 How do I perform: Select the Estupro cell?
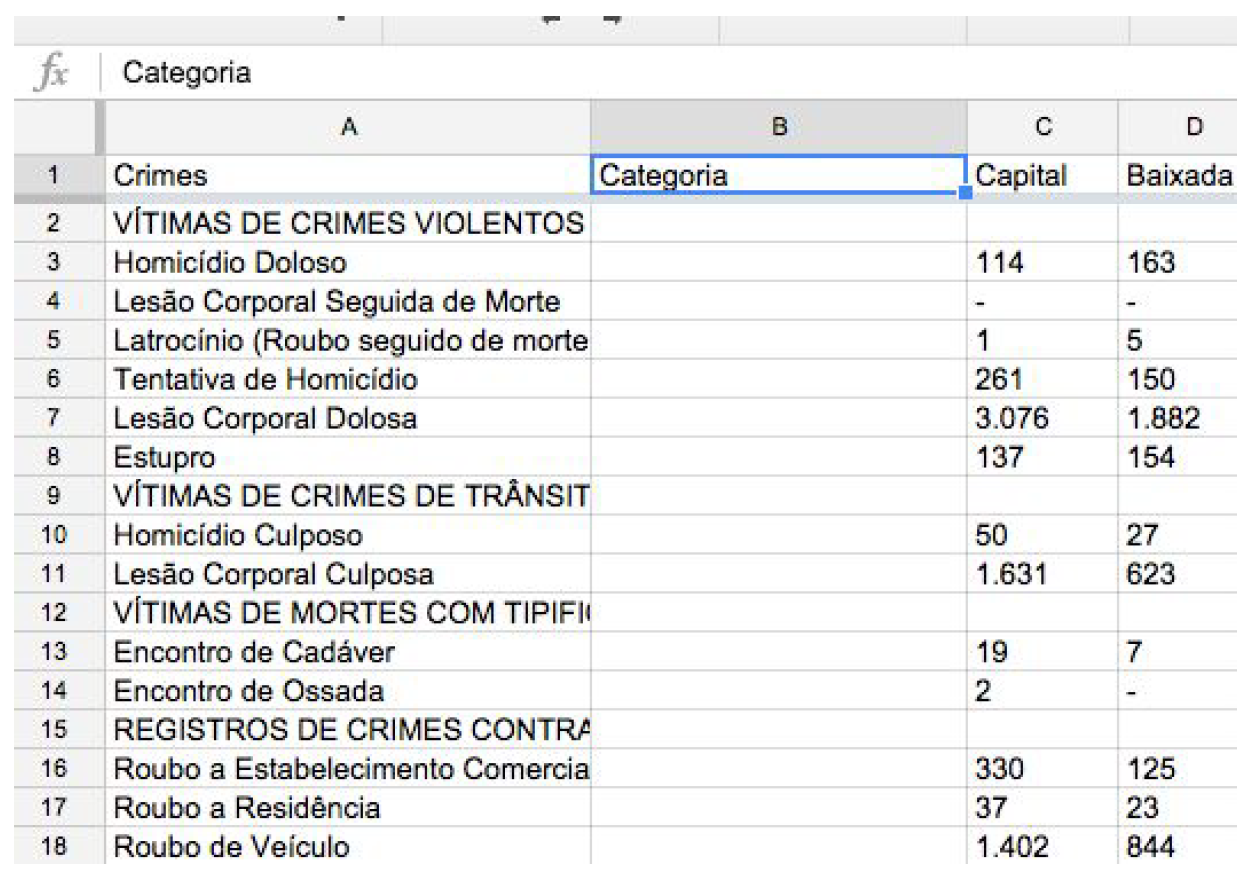348,458
